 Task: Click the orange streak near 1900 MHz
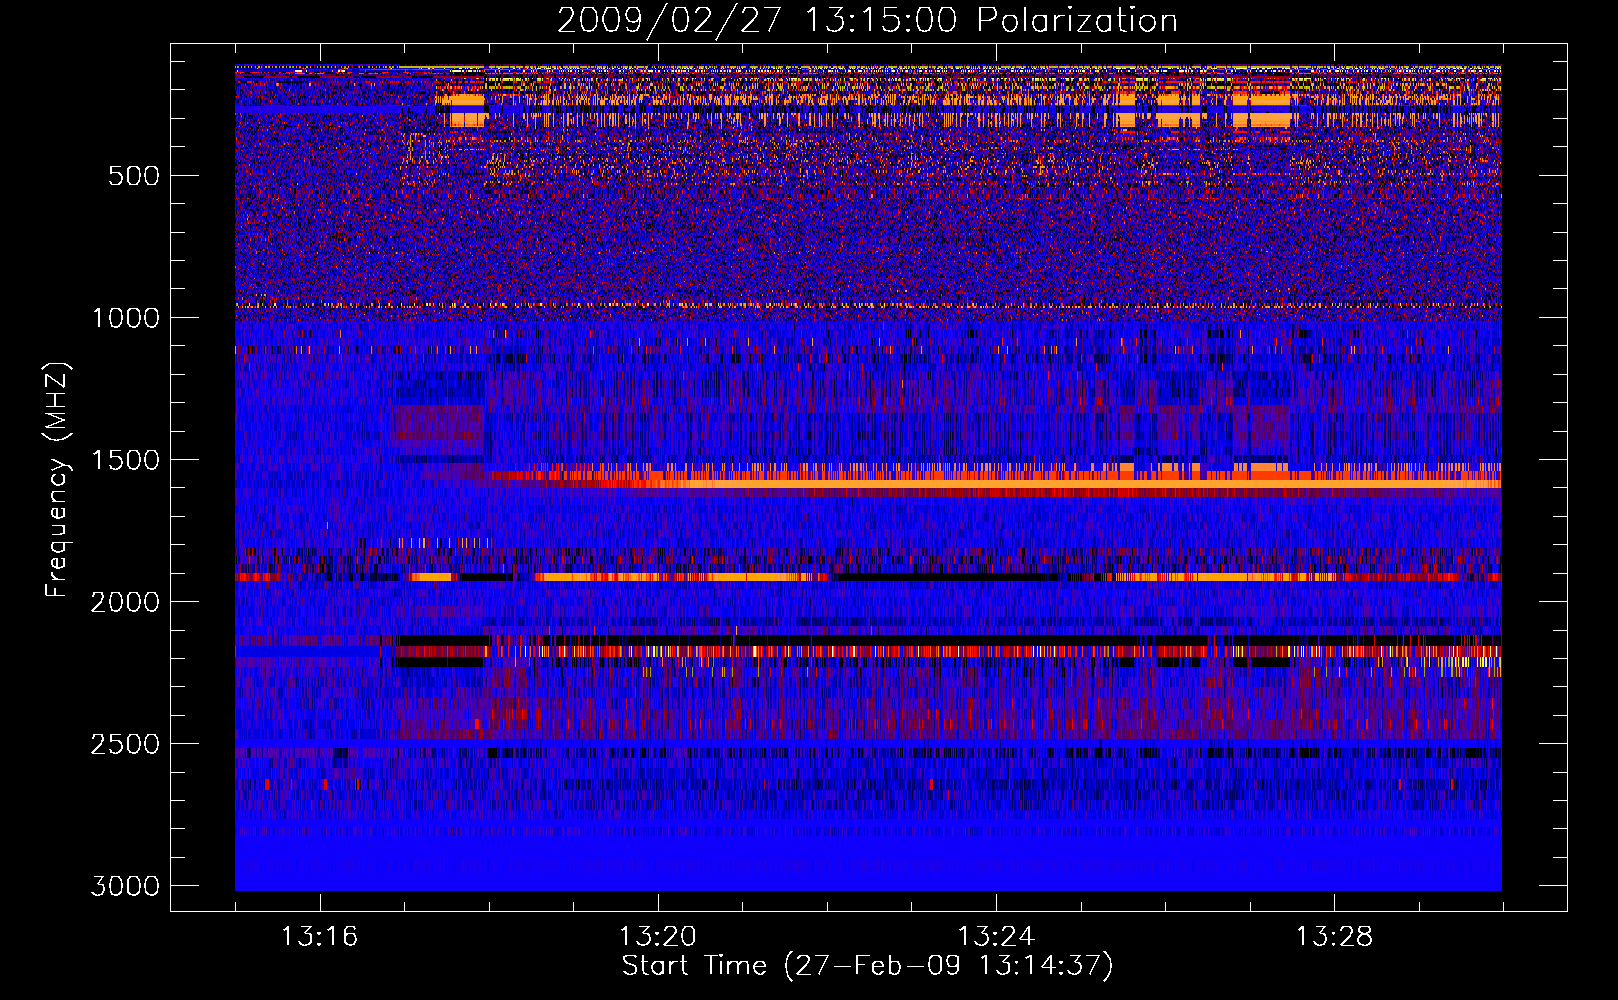[682, 577]
